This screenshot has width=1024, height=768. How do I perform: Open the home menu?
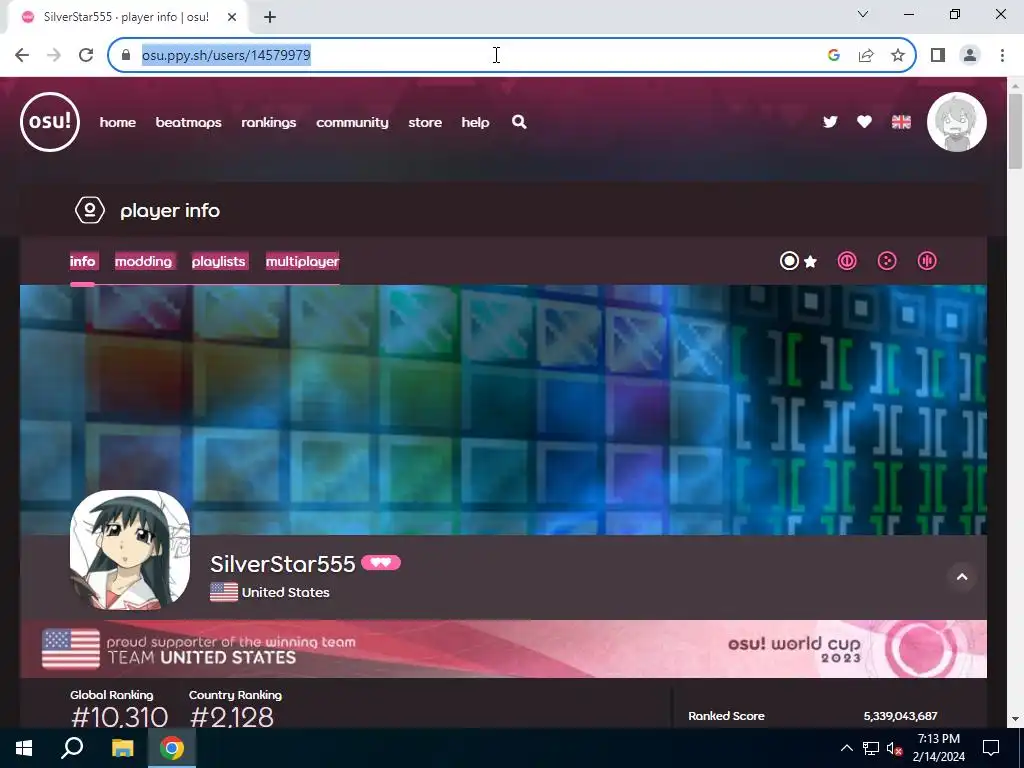coord(118,122)
